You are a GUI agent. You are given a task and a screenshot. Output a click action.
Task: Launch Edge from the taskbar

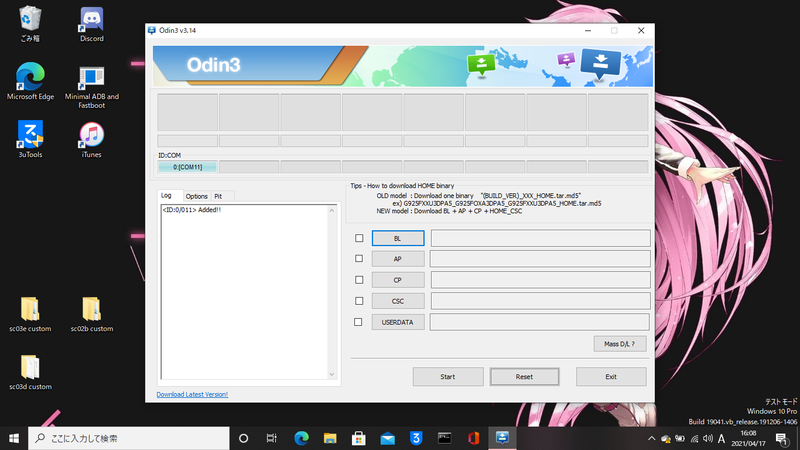click(x=301, y=438)
